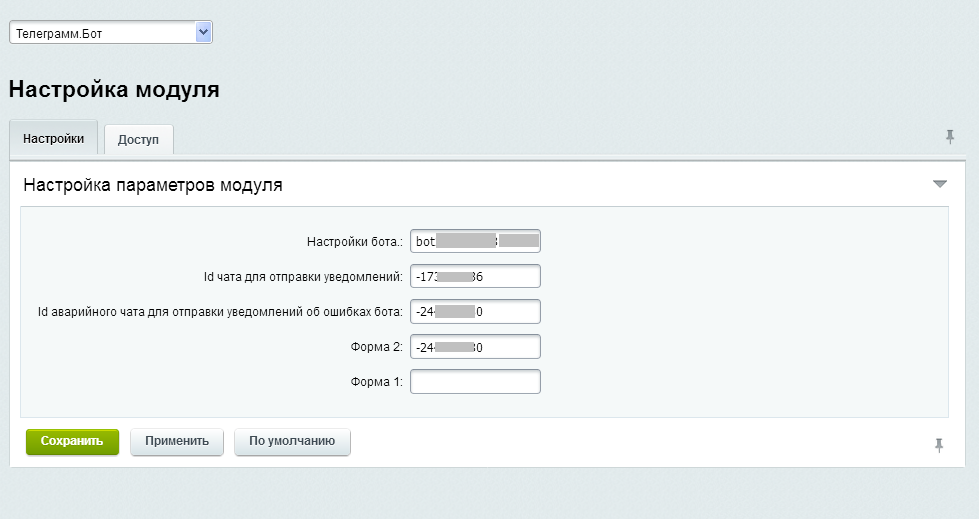Collapse section using the triangle arrow
Viewport: 979px width, 519px height.
[939, 184]
